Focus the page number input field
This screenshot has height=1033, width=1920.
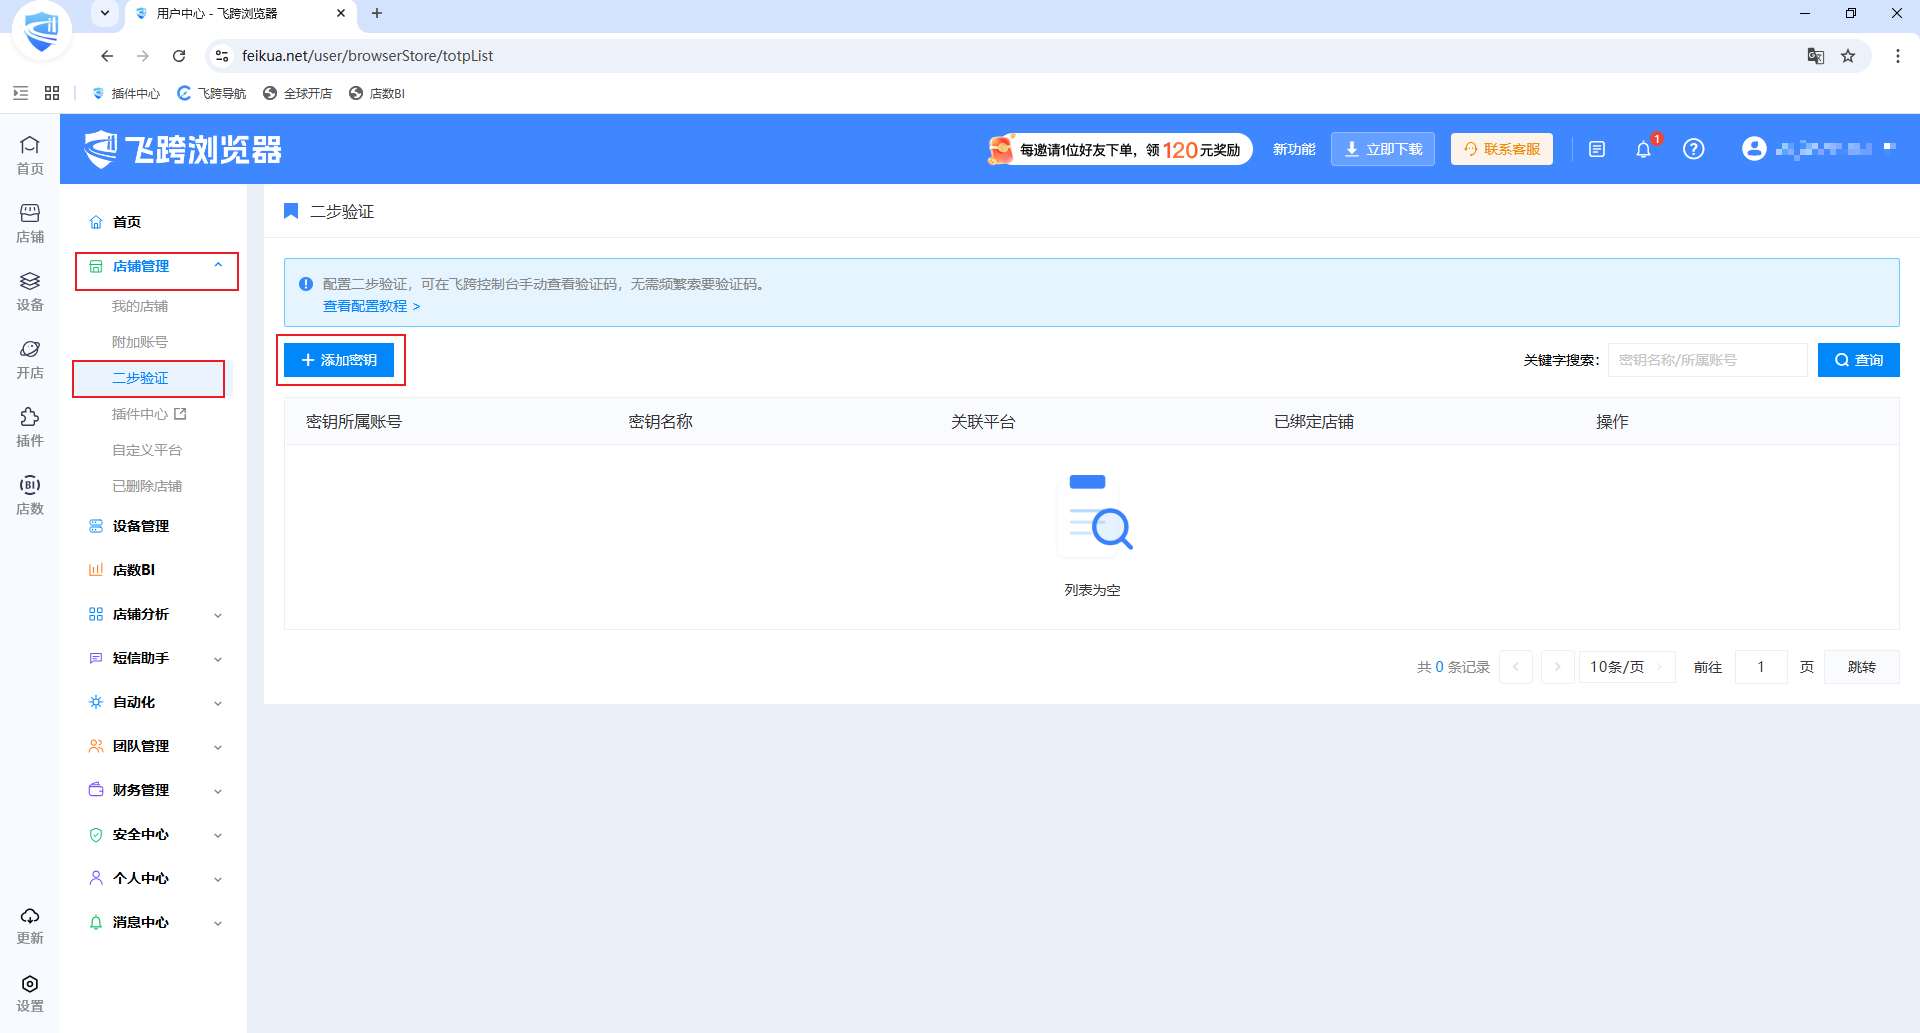pos(1761,667)
